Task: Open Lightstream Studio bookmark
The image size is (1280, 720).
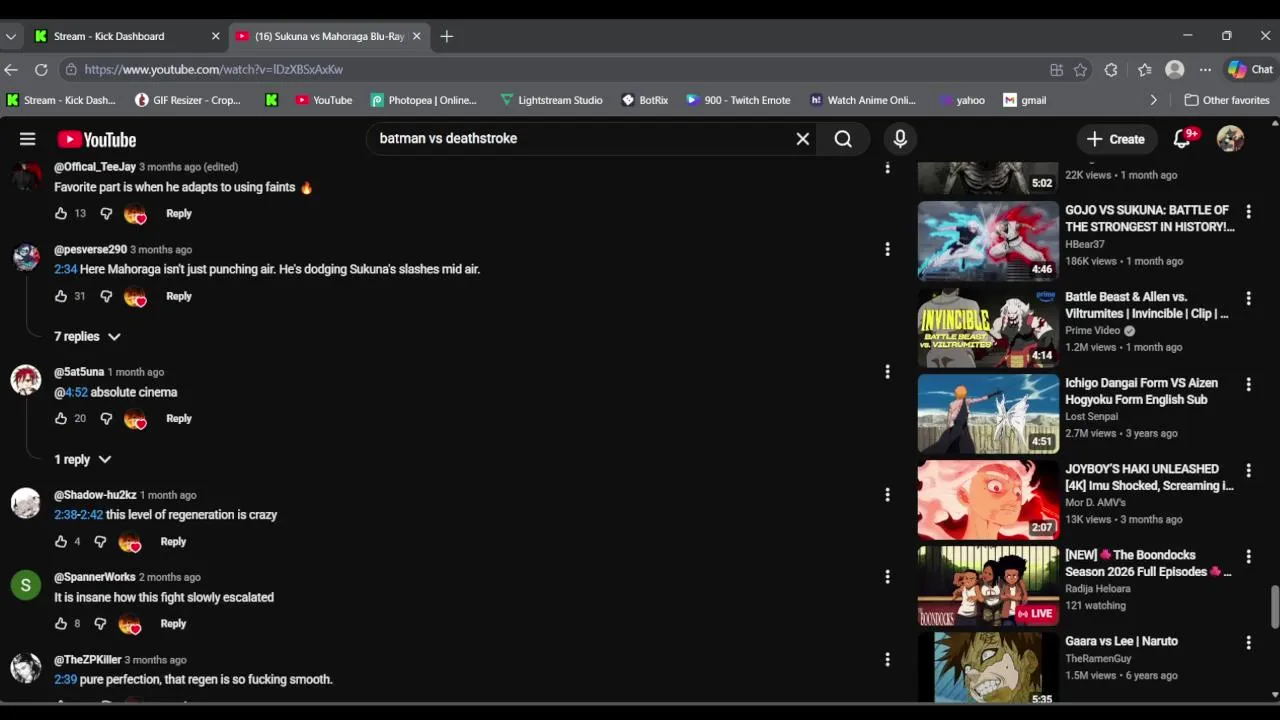Action: [551, 100]
